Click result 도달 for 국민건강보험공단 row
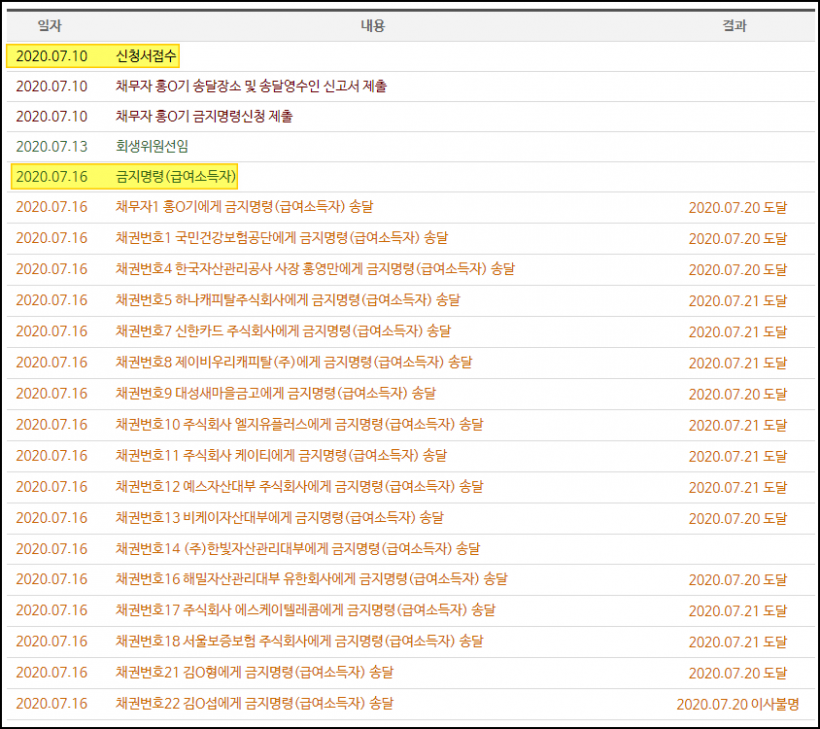 (x=737, y=238)
